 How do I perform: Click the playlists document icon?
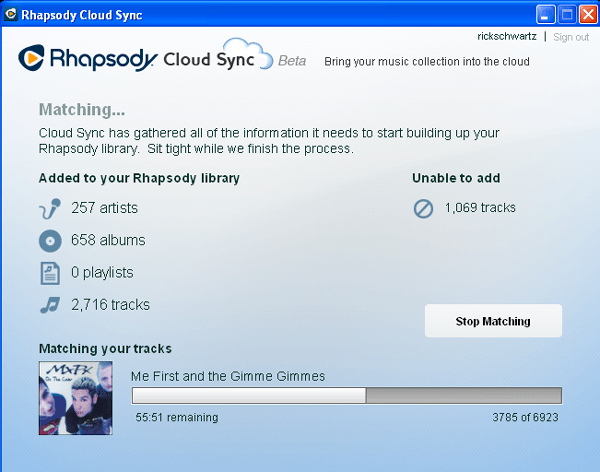50,273
